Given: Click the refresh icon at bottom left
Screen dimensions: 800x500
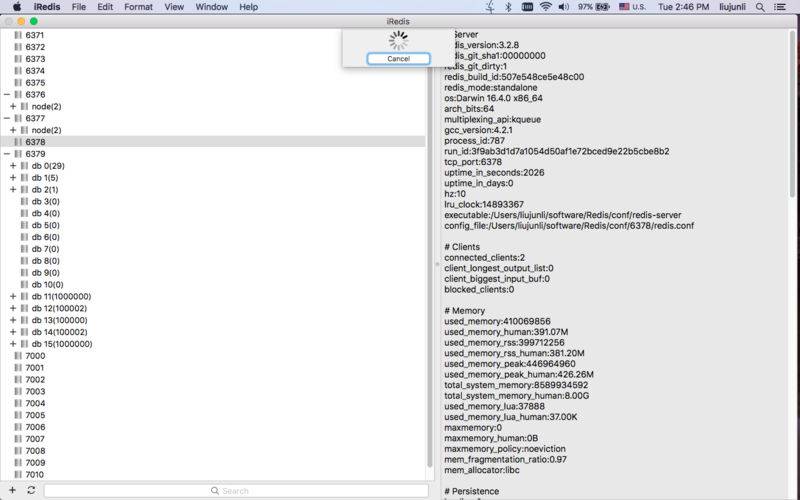Looking at the screenshot, I should pos(31,490).
